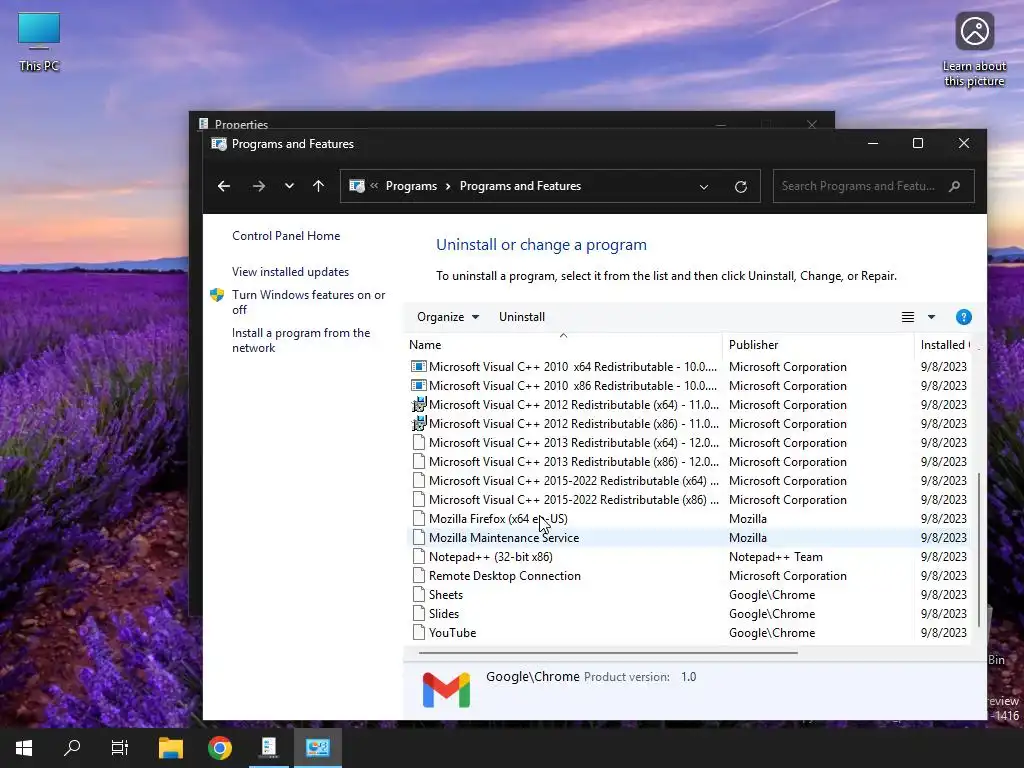The image size is (1024, 768).
Task: Select Mozilla Maintenance Service entry
Action: tap(688, 537)
